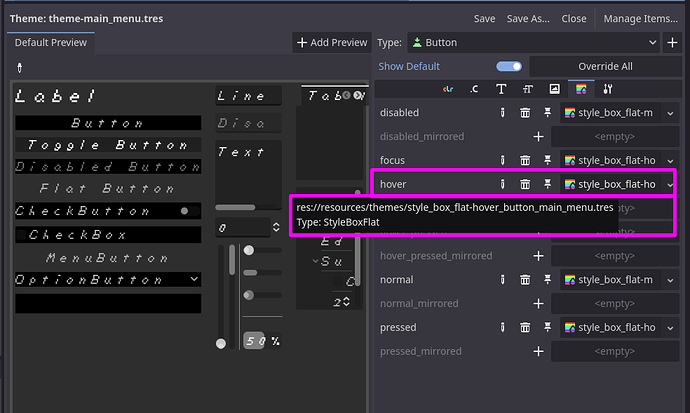The image size is (690, 413).
Task: Open Manage Items...
Action: (x=640, y=18)
